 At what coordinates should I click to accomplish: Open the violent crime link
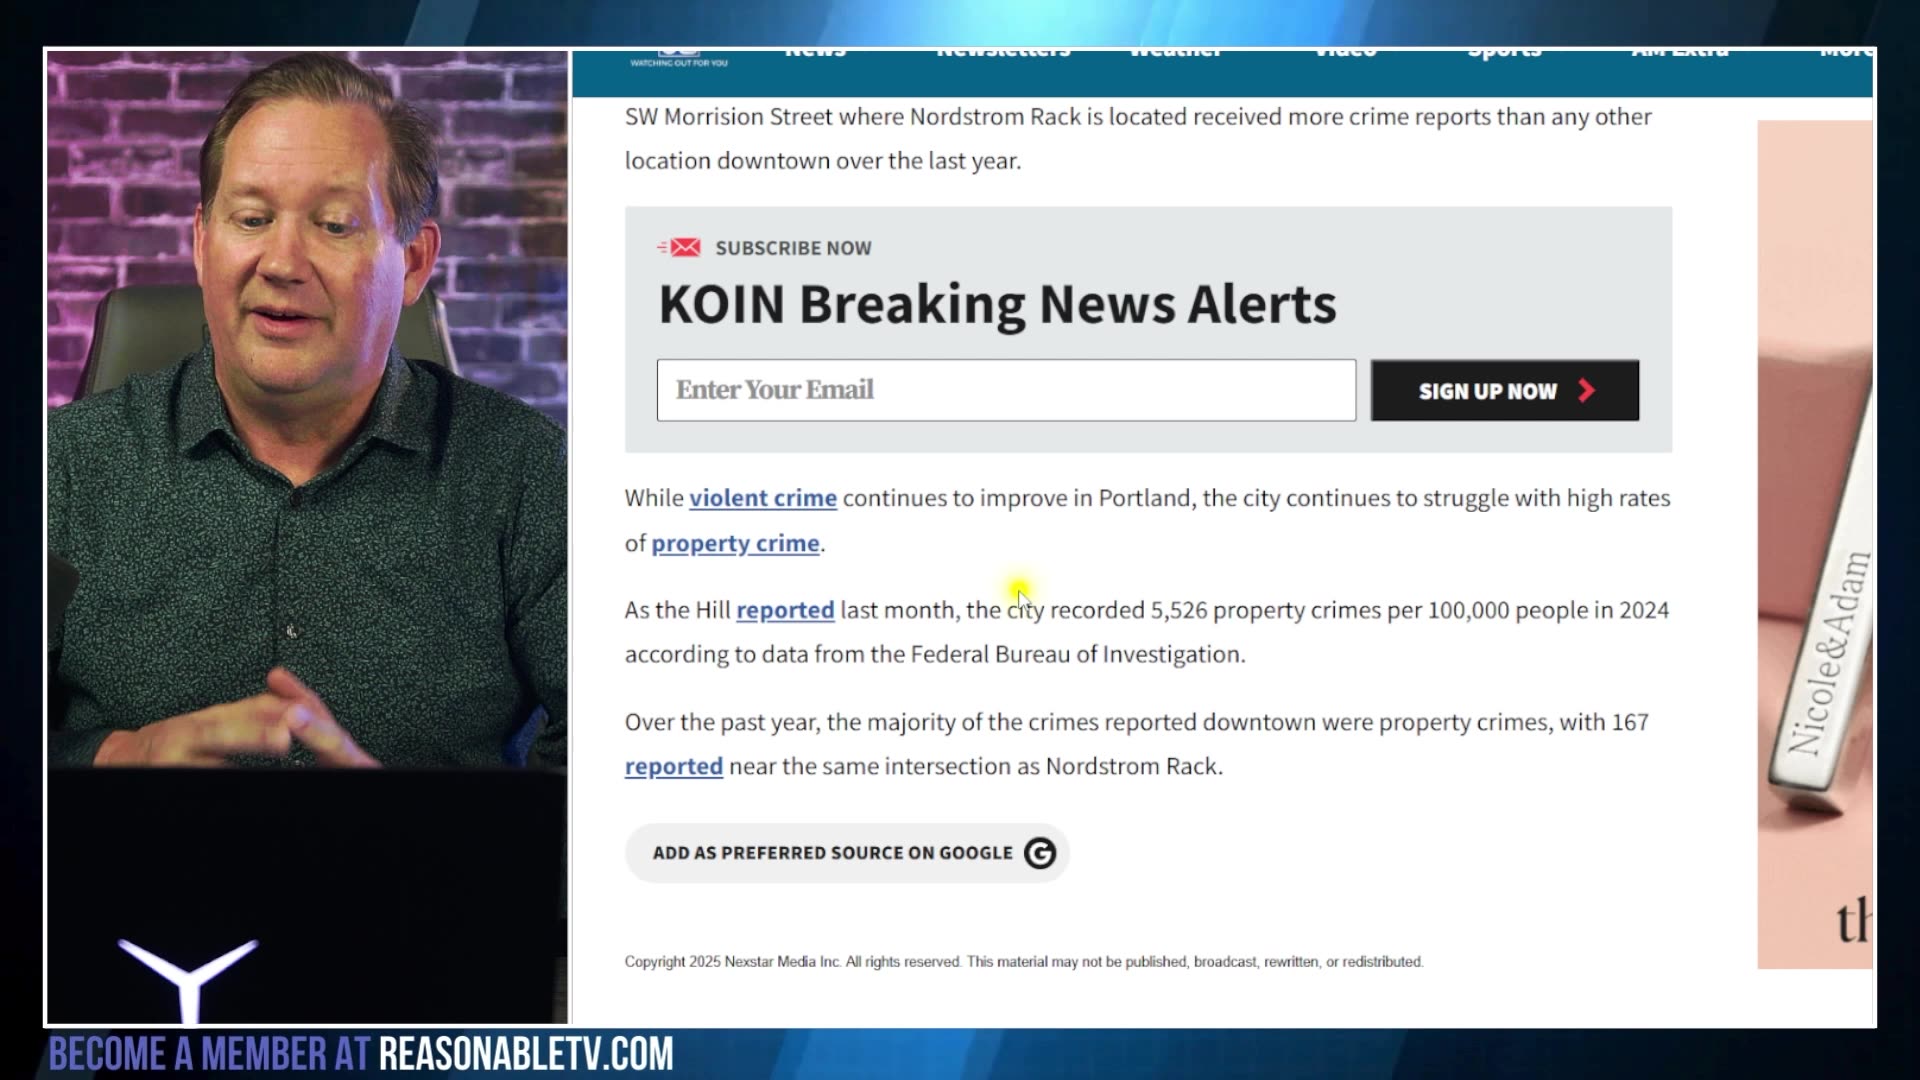point(763,498)
